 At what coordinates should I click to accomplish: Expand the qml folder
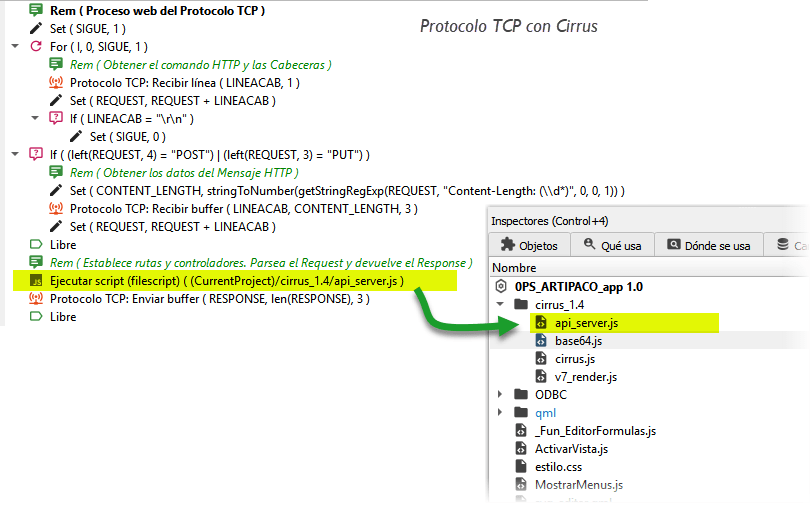[x=500, y=412]
